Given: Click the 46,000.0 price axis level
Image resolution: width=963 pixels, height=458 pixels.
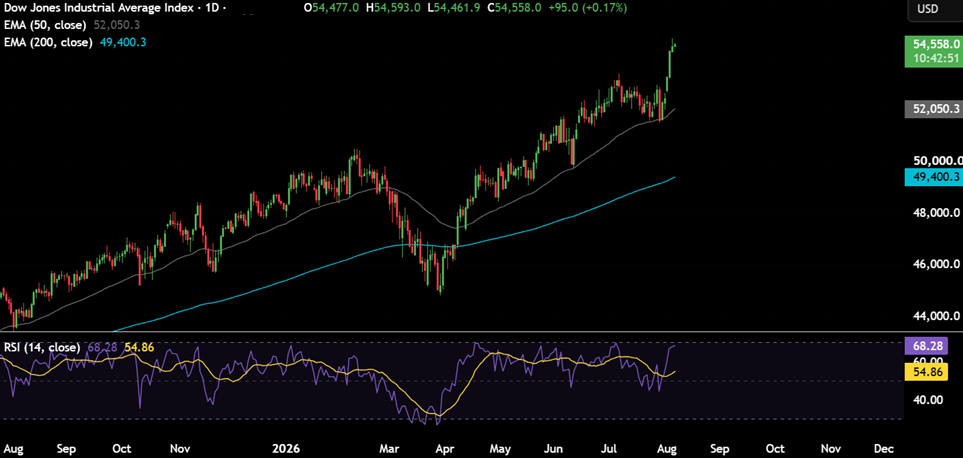Looking at the screenshot, I should [x=936, y=265].
